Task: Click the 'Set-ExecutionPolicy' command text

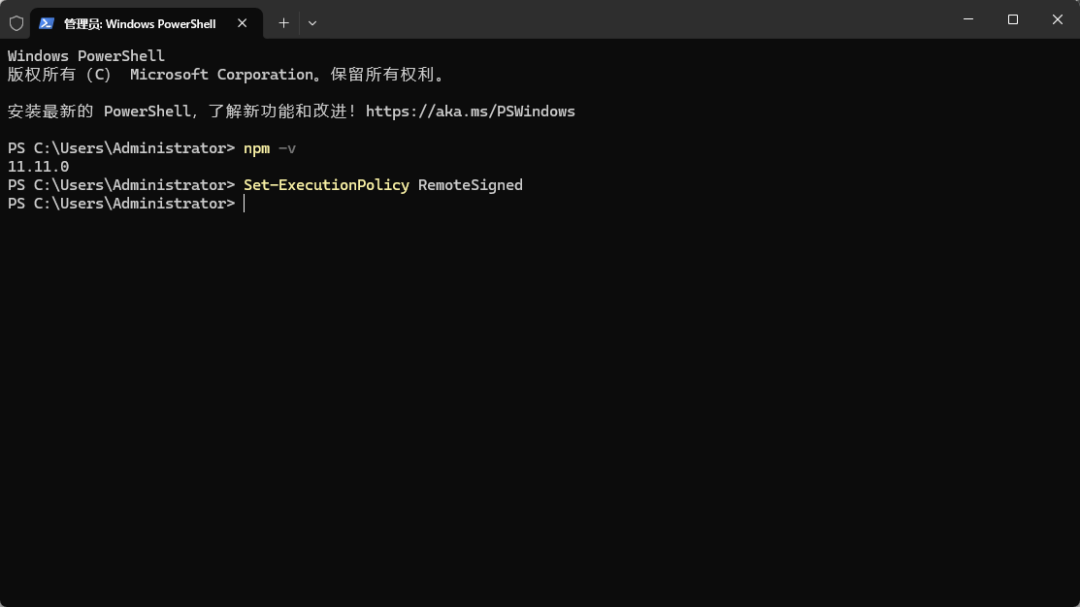Action: [x=326, y=185]
